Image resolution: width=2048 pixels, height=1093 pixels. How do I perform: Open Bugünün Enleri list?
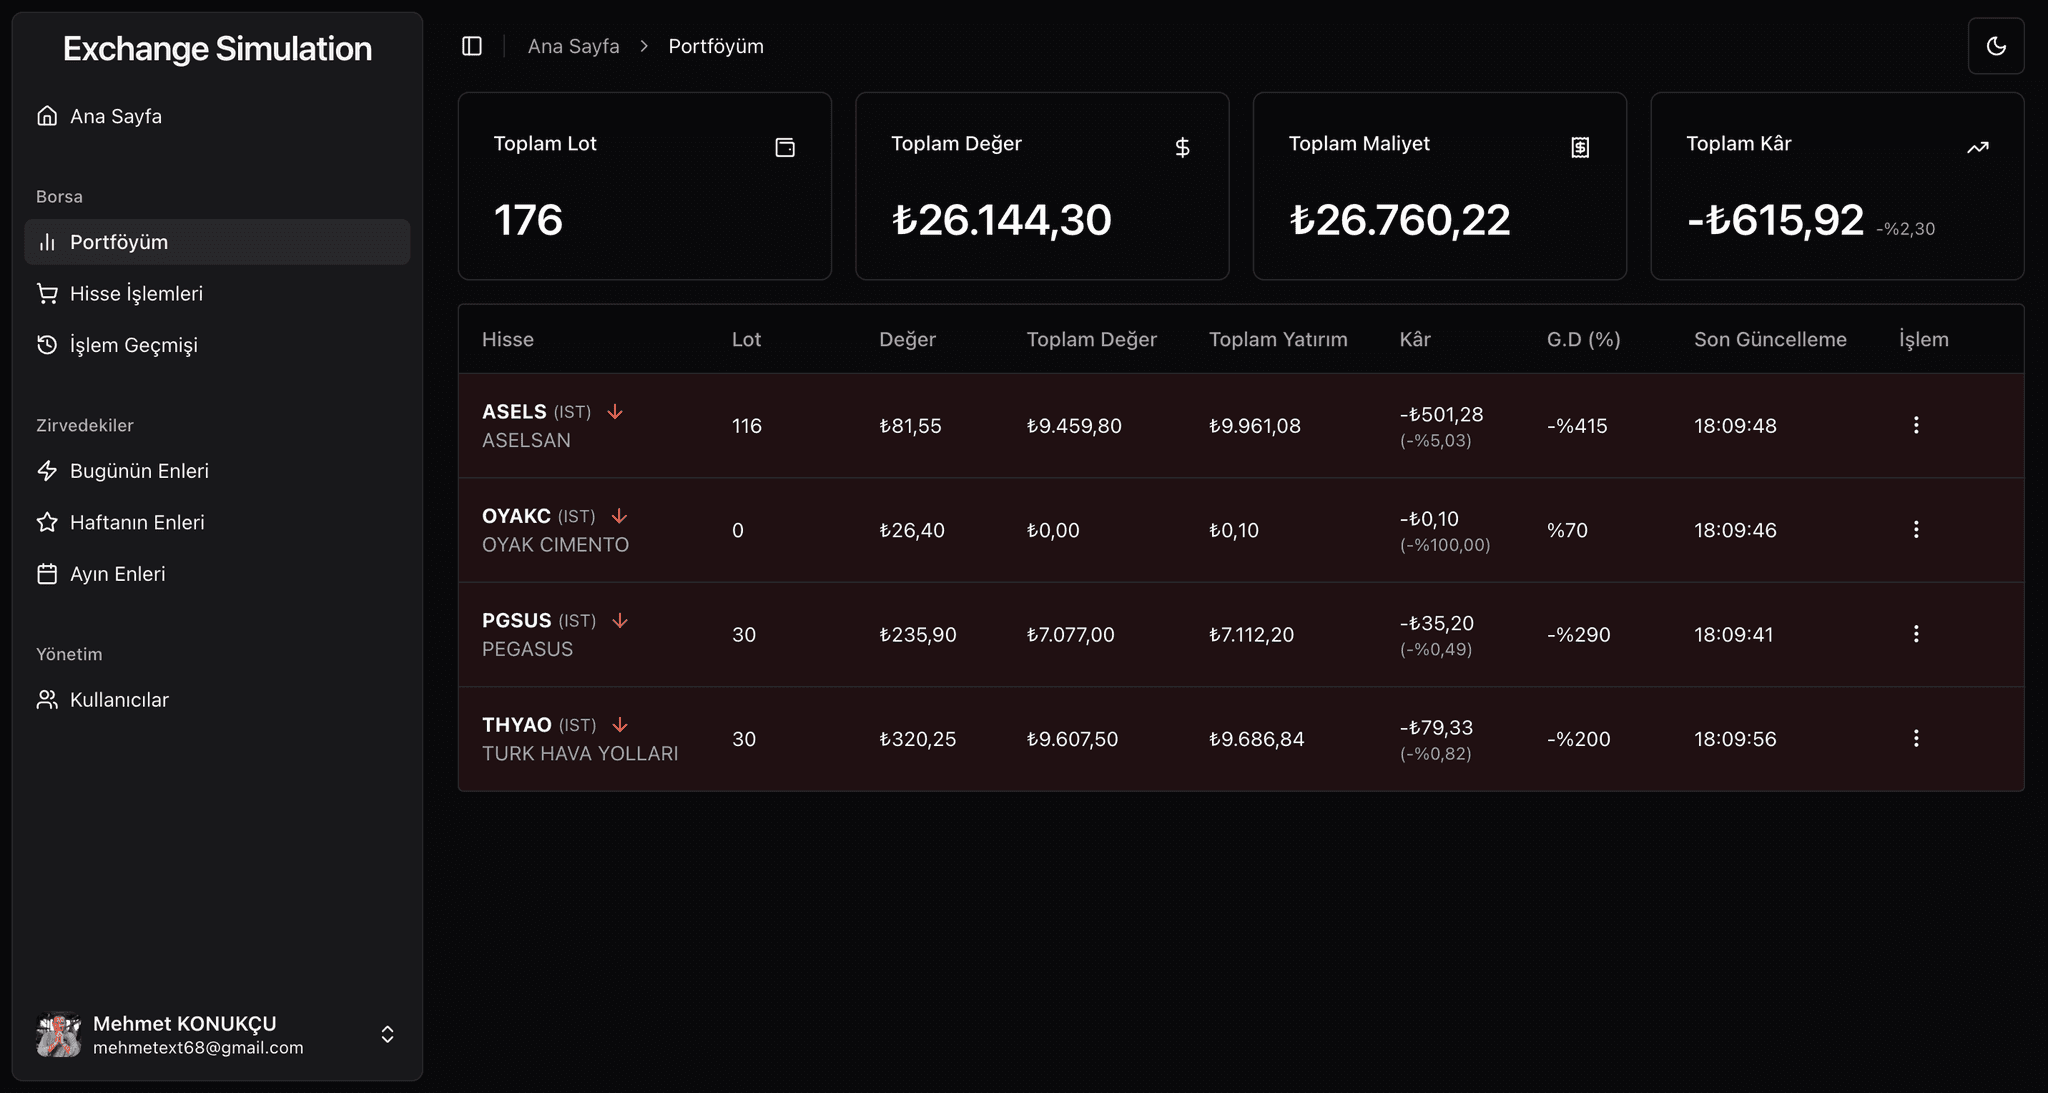pos(217,471)
